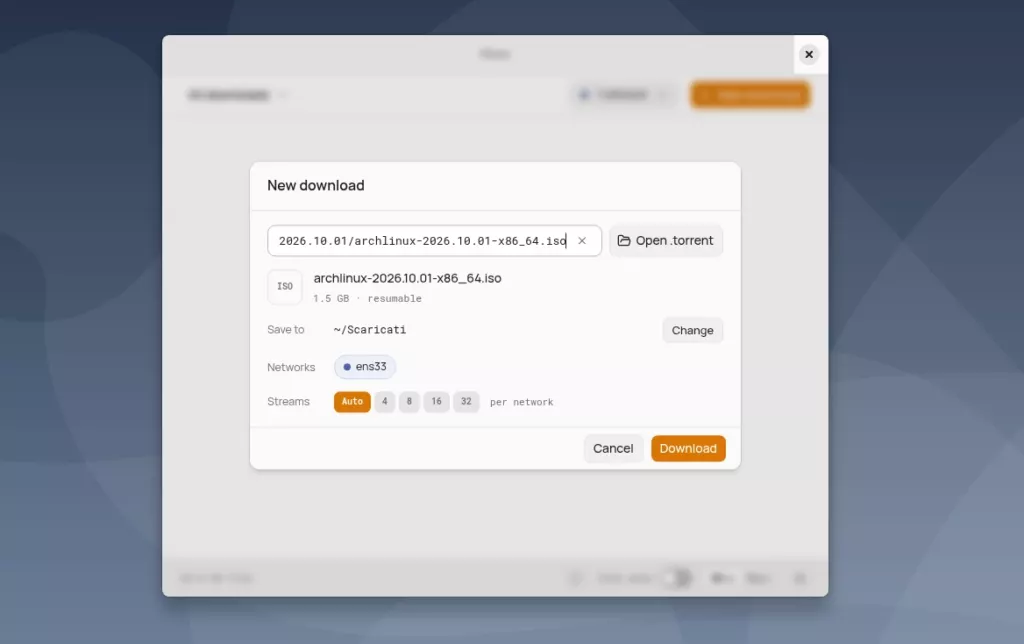Image resolution: width=1024 pixels, height=644 pixels.
Task: Toggle the blurred switch in the bottom status bar
Action: click(677, 578)
